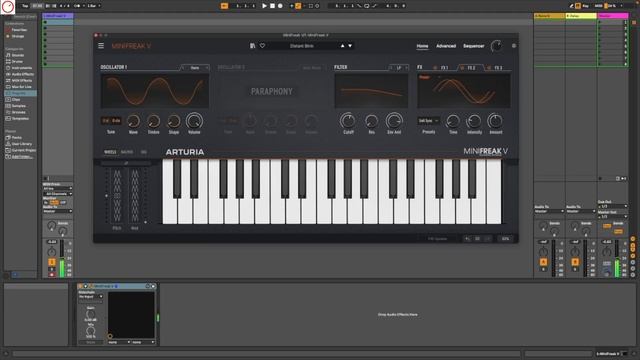Click the preset name field in MiniFreak header
This screenshot has width=640, height=360.
click(x=302, y=46)
